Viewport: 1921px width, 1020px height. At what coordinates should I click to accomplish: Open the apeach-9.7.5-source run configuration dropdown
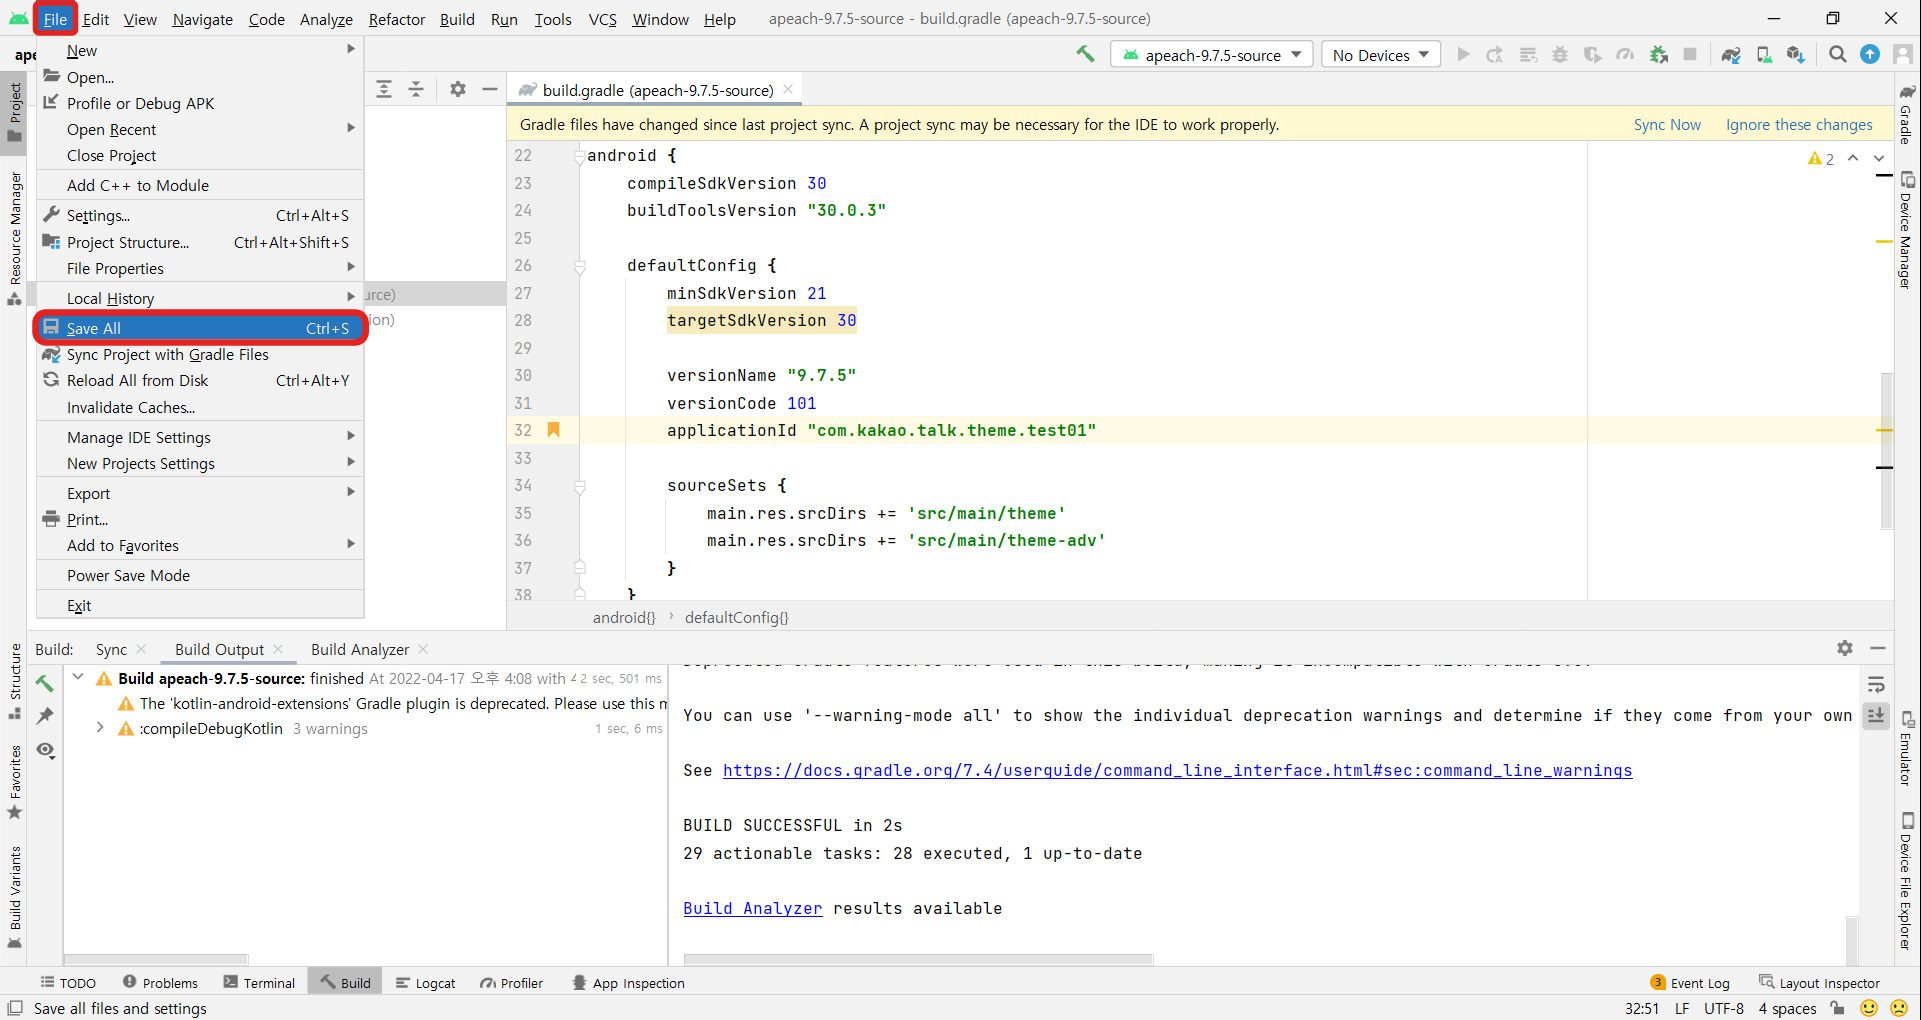point(1211,55)
